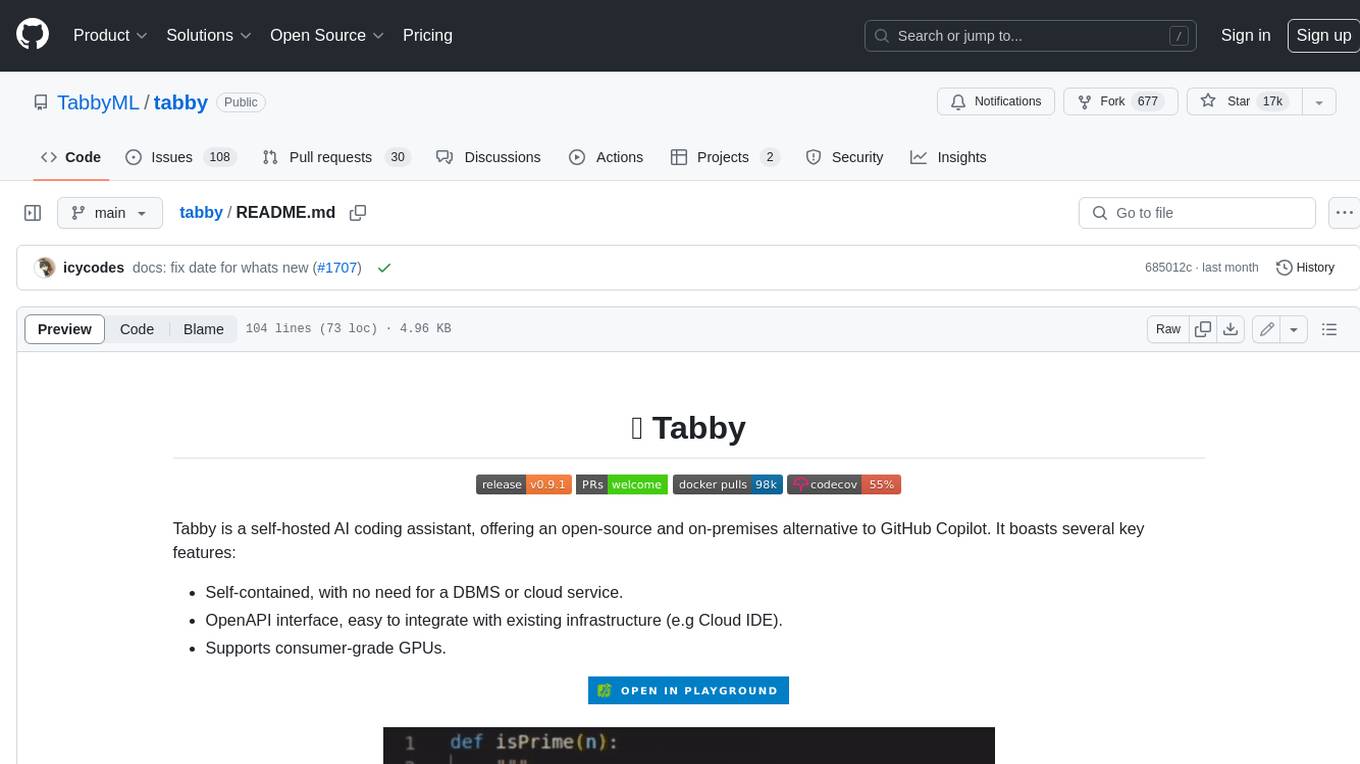Screen dimensions: 1360x764
Task: Click the isPrime code demo image
Action: point(688,745)
